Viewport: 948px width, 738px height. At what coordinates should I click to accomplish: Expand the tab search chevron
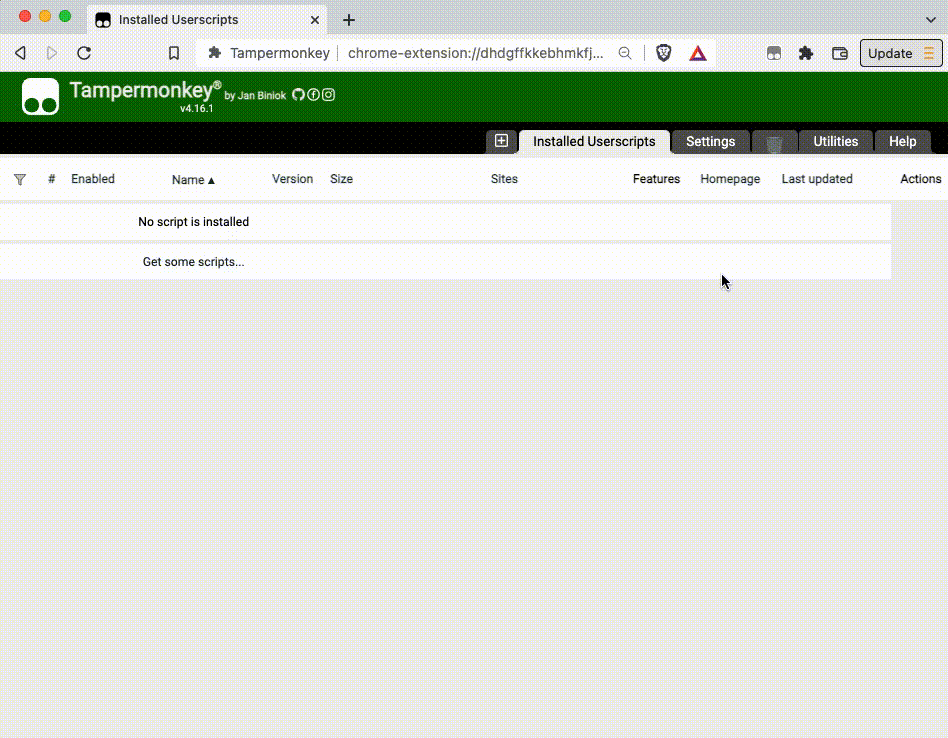[930, 20]
